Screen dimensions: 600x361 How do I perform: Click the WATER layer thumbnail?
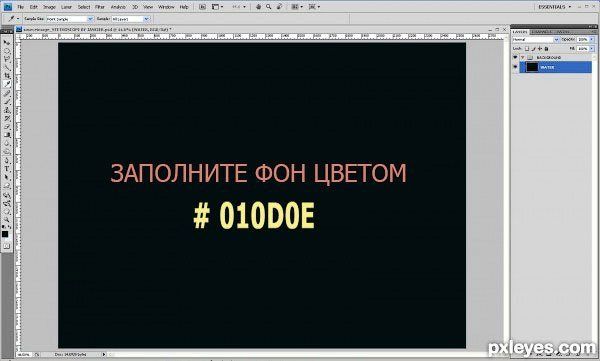[x=532, y=67]
